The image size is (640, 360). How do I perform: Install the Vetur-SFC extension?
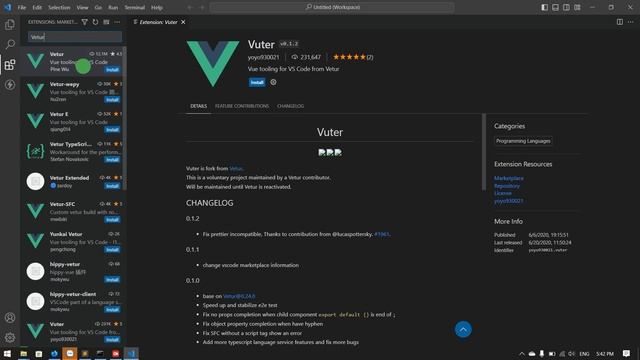pyautogui.click(x=112, y=220)
